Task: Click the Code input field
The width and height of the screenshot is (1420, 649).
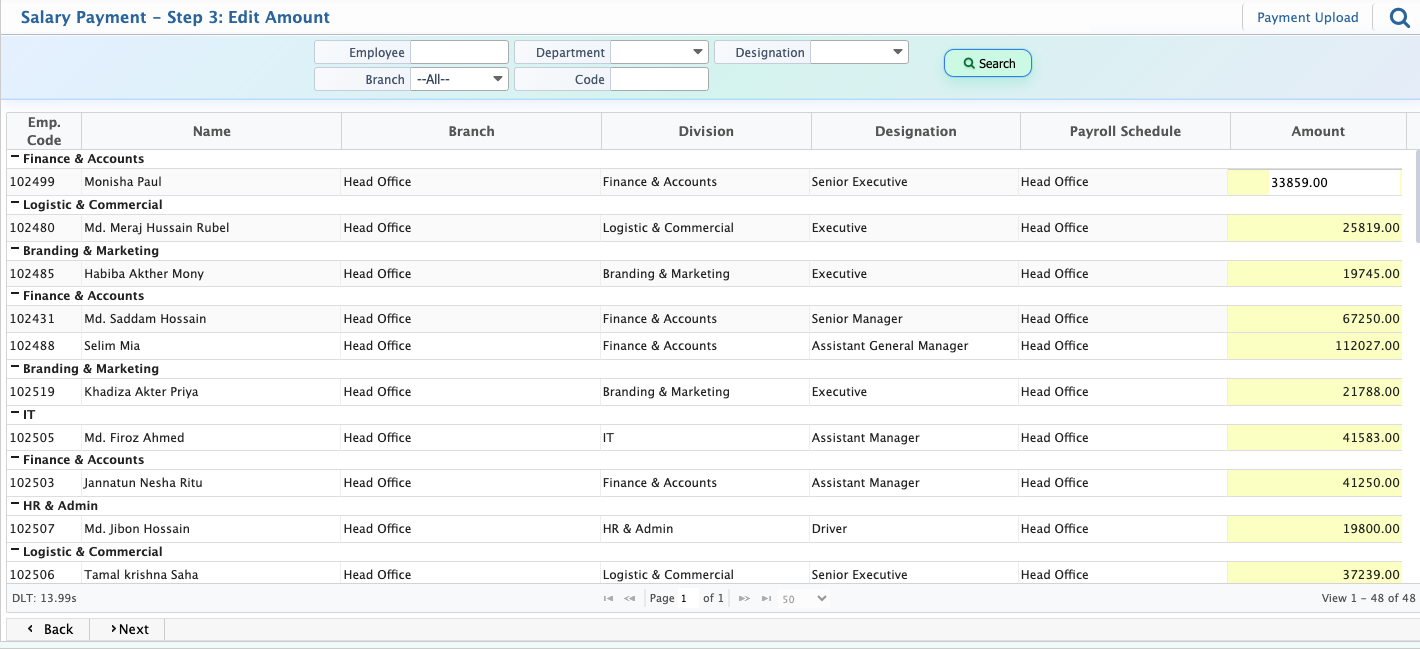Action: pyautogui.click(x=659, y=79)
